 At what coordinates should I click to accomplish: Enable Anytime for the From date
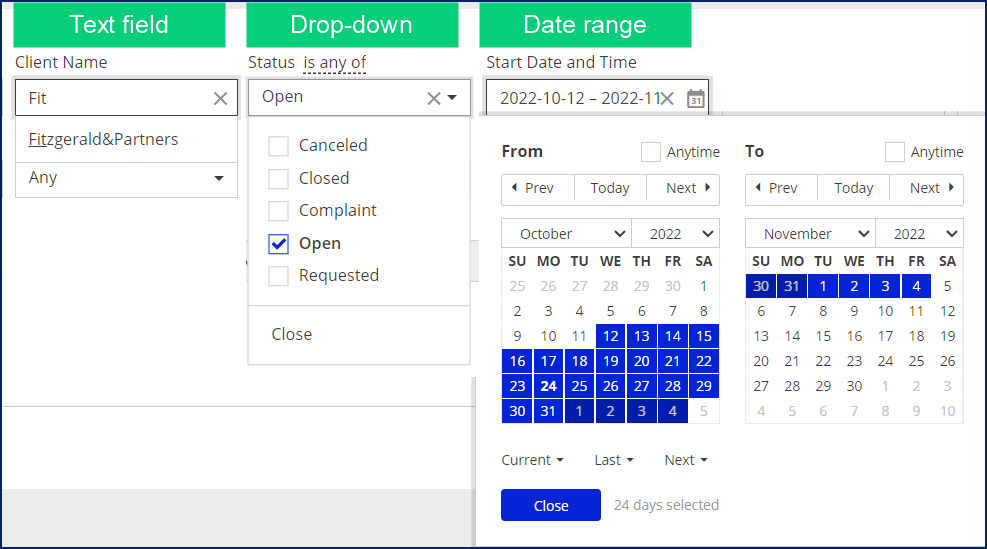click(x=650, y=152)
